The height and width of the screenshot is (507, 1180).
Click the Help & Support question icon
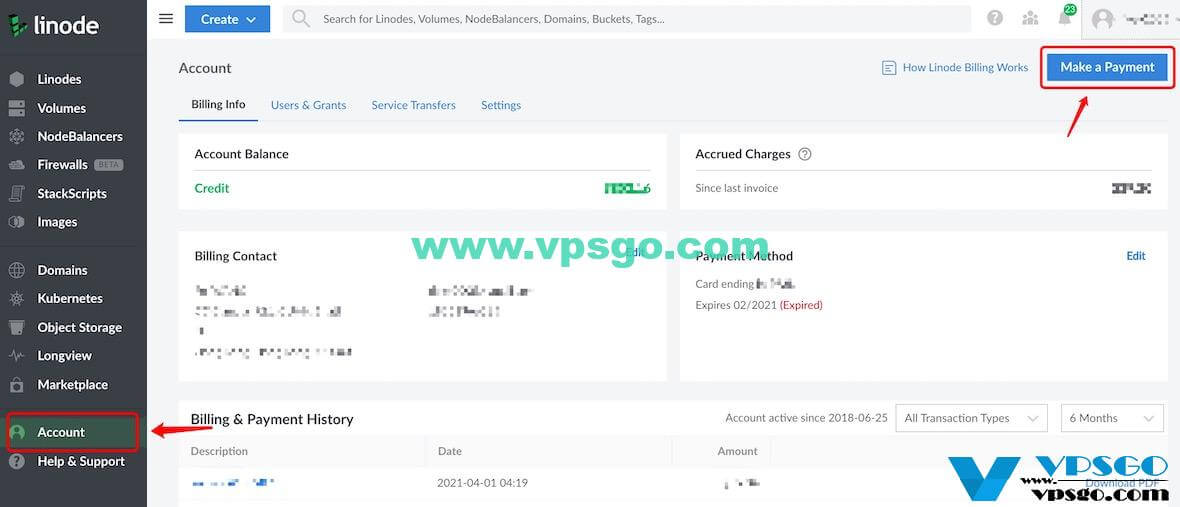tap(17, 461)
